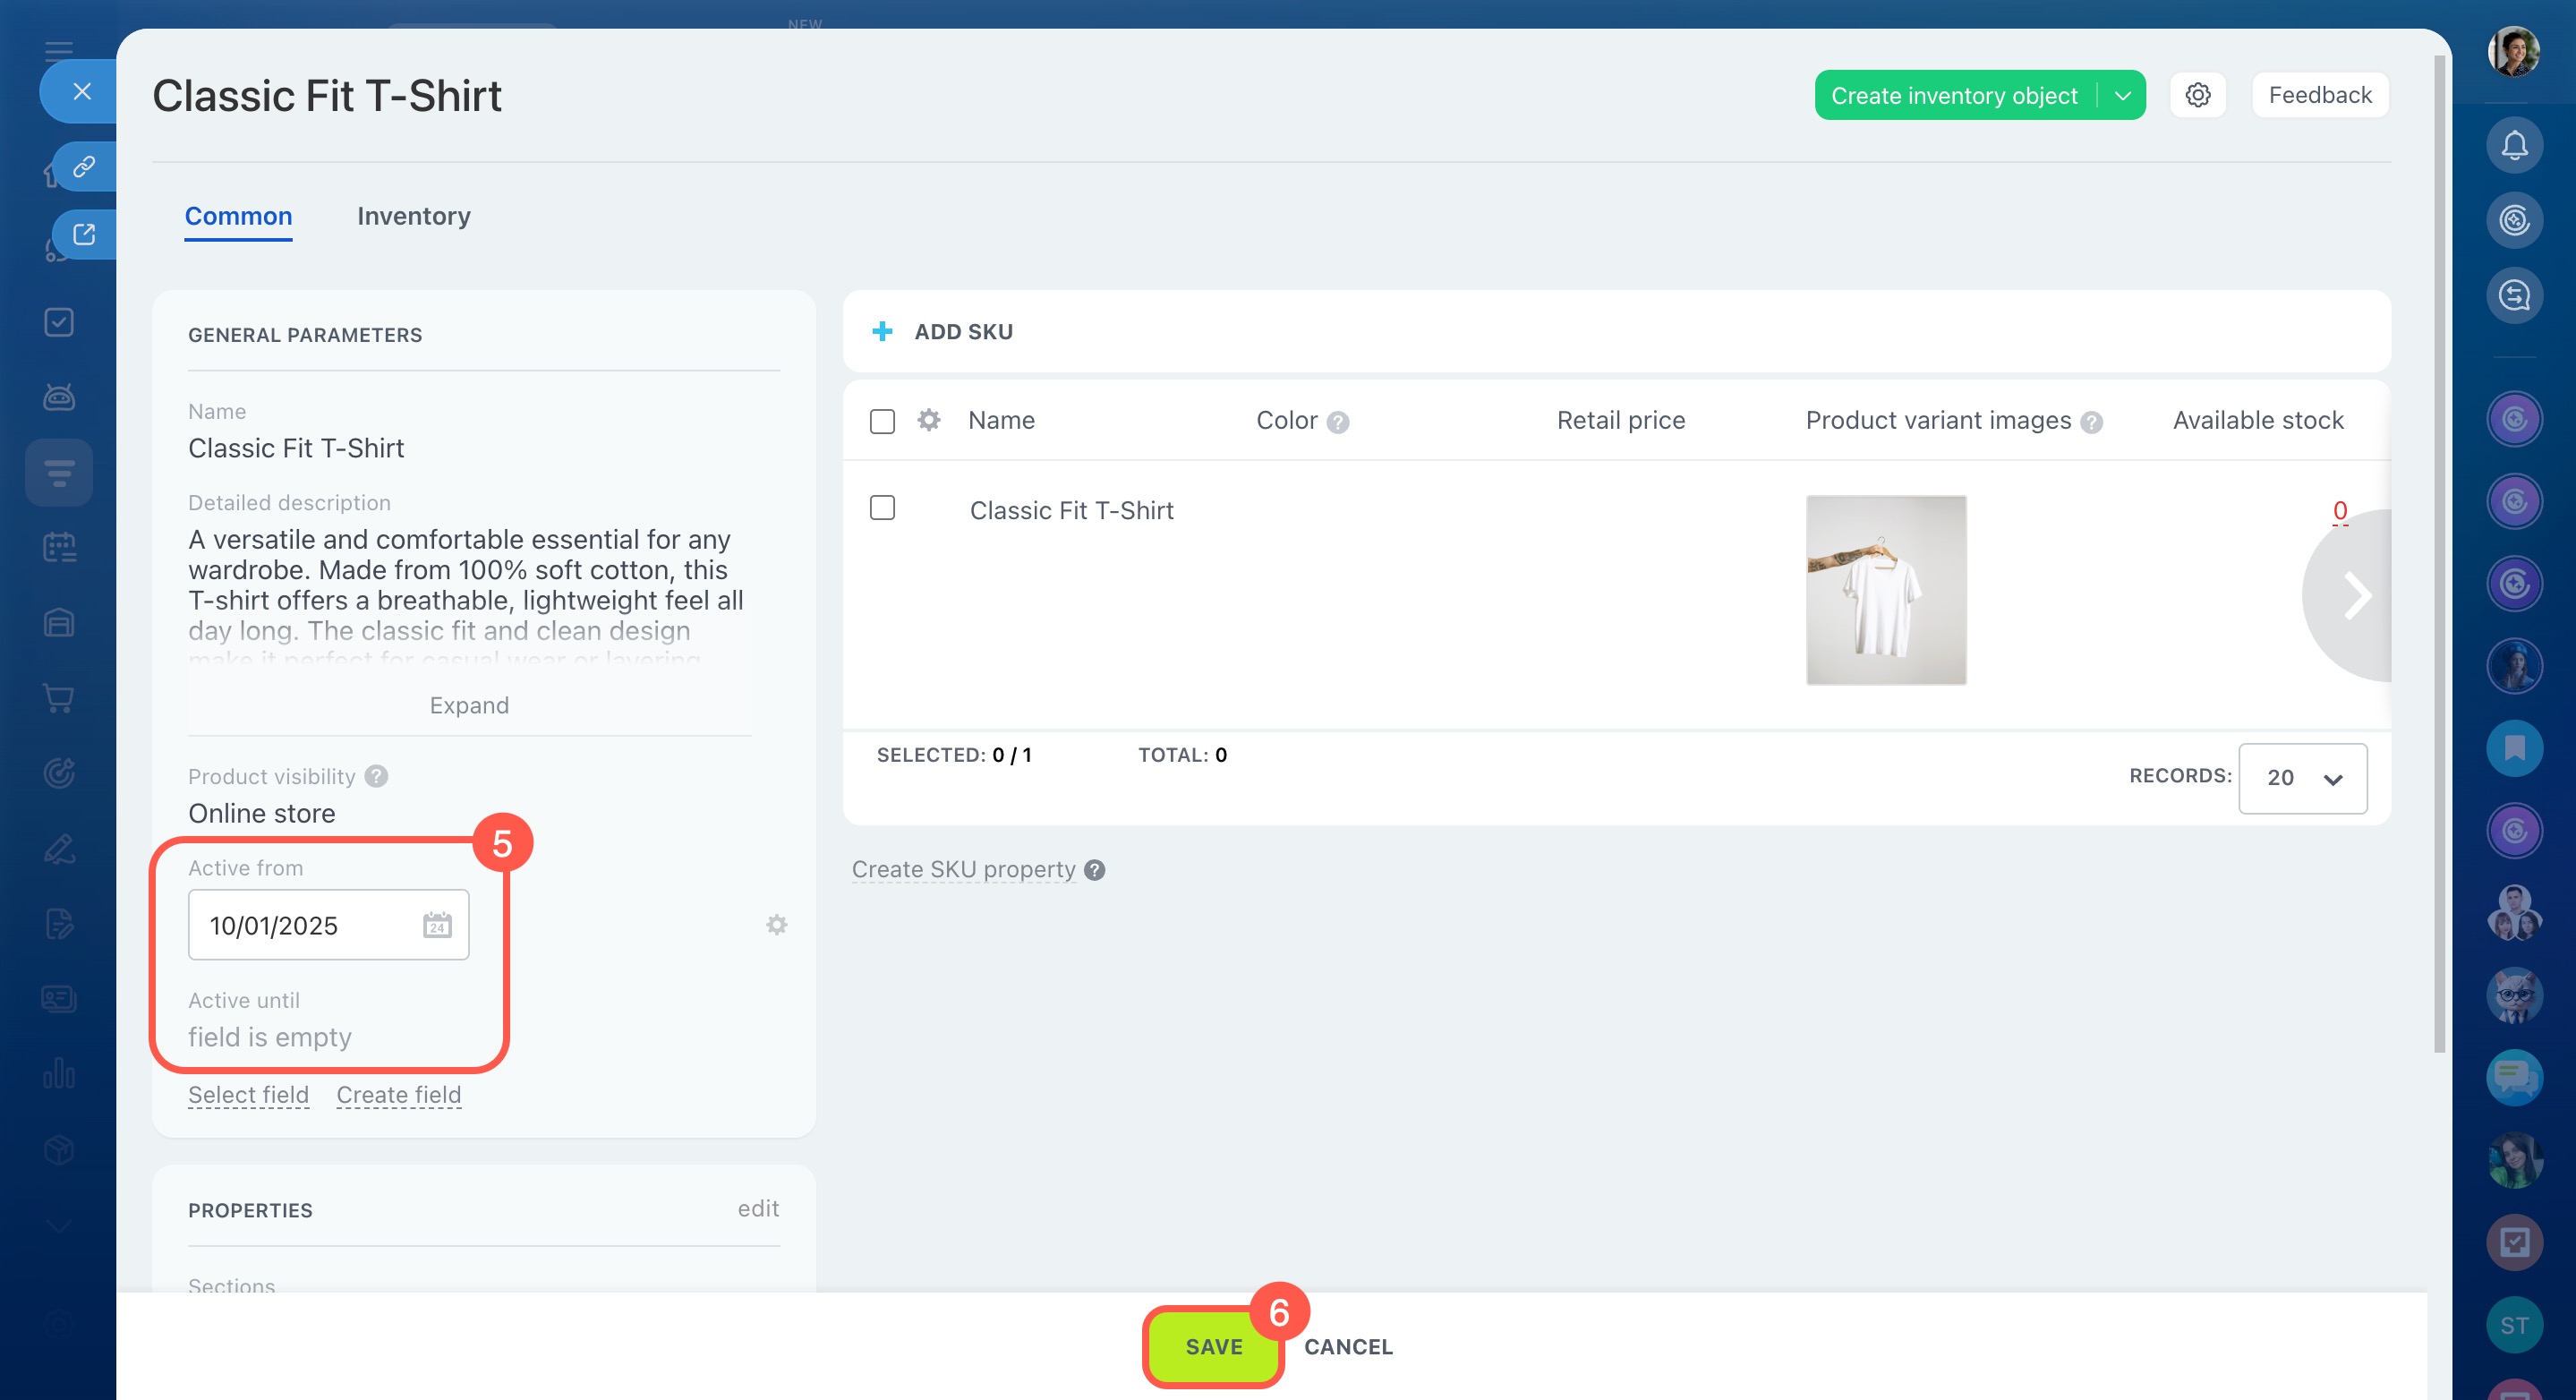Open the Records 20 per page dropdown
Viewport: 2576px width, 1400px height.
click(2302, 778)
